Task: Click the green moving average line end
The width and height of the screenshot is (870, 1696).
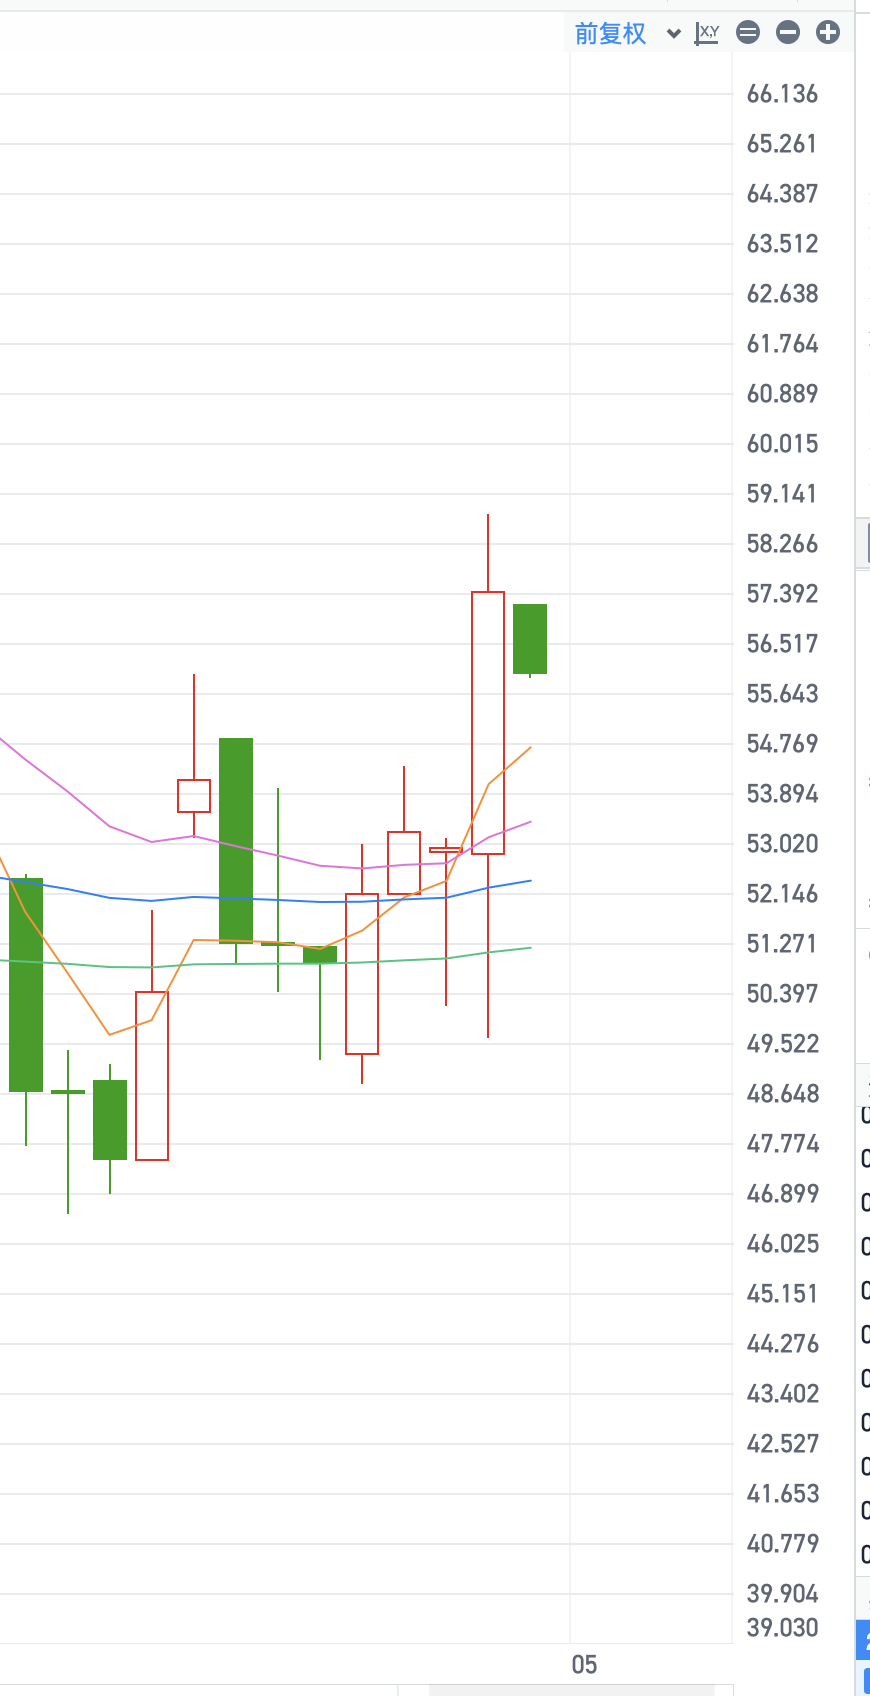Action: [x=529, y=948]
